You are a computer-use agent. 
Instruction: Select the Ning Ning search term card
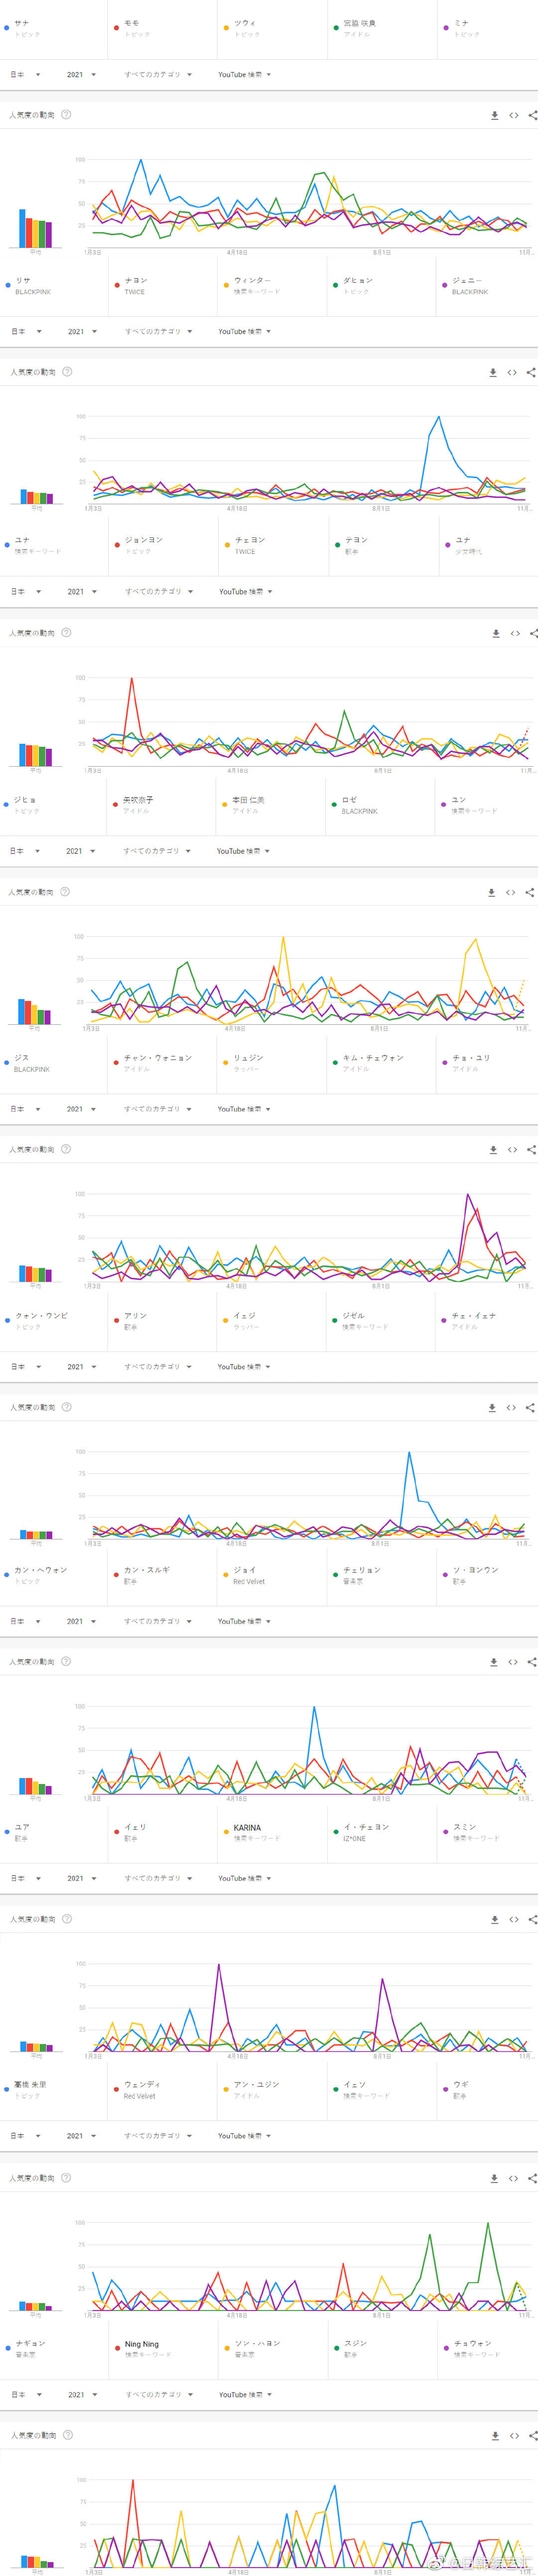coord(163,2349)
